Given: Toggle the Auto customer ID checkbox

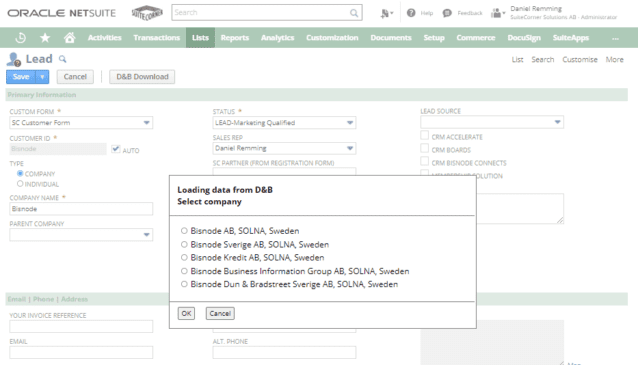Looking at the screenshot, I should click(116, 149).
